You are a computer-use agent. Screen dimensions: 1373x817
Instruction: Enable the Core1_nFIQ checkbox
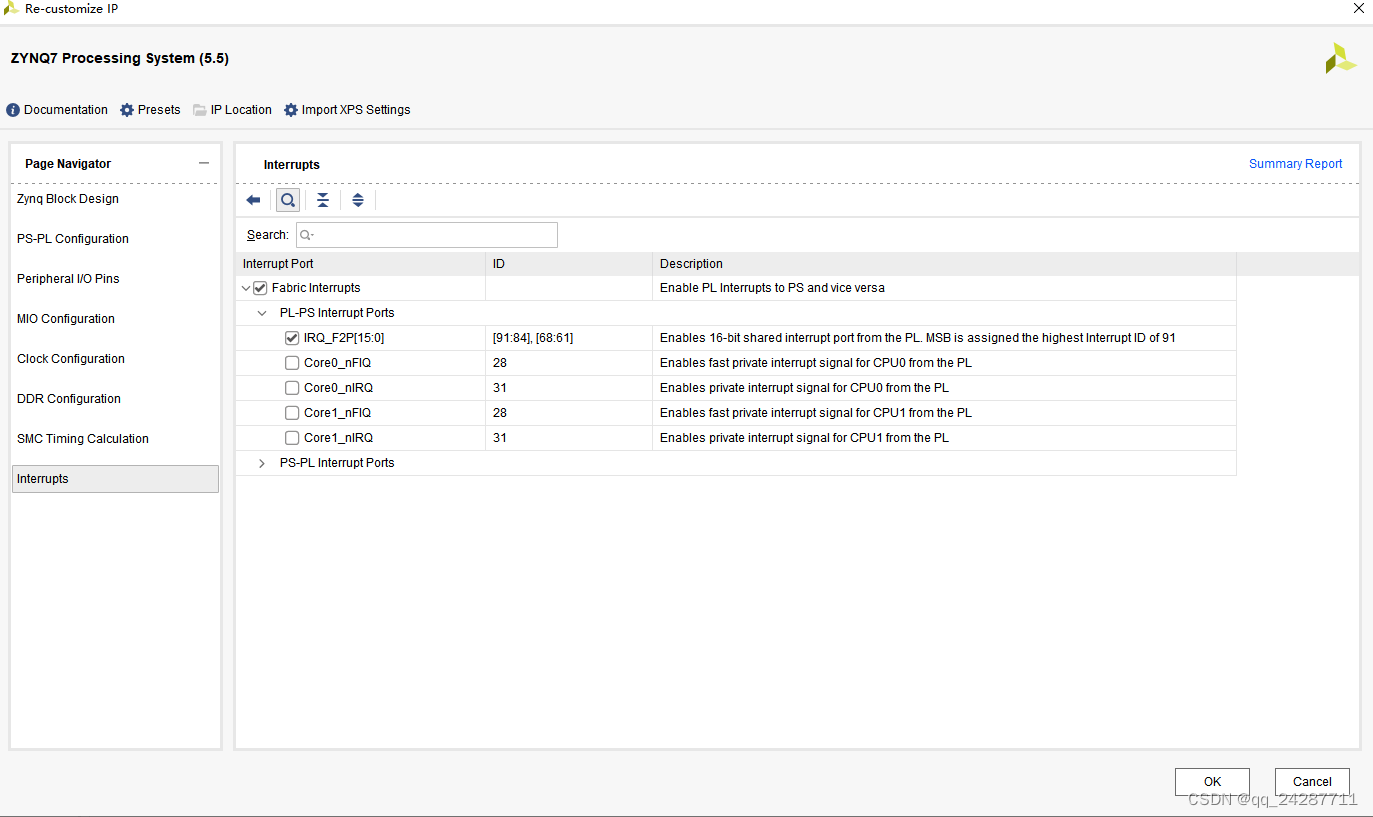pyautogui.click(x=292, y=413)
